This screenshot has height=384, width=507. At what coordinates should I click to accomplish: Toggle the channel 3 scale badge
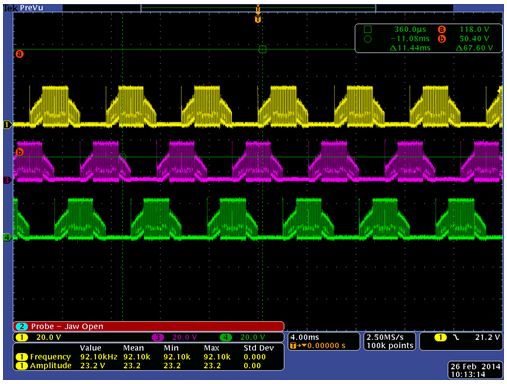pos(158,337)
